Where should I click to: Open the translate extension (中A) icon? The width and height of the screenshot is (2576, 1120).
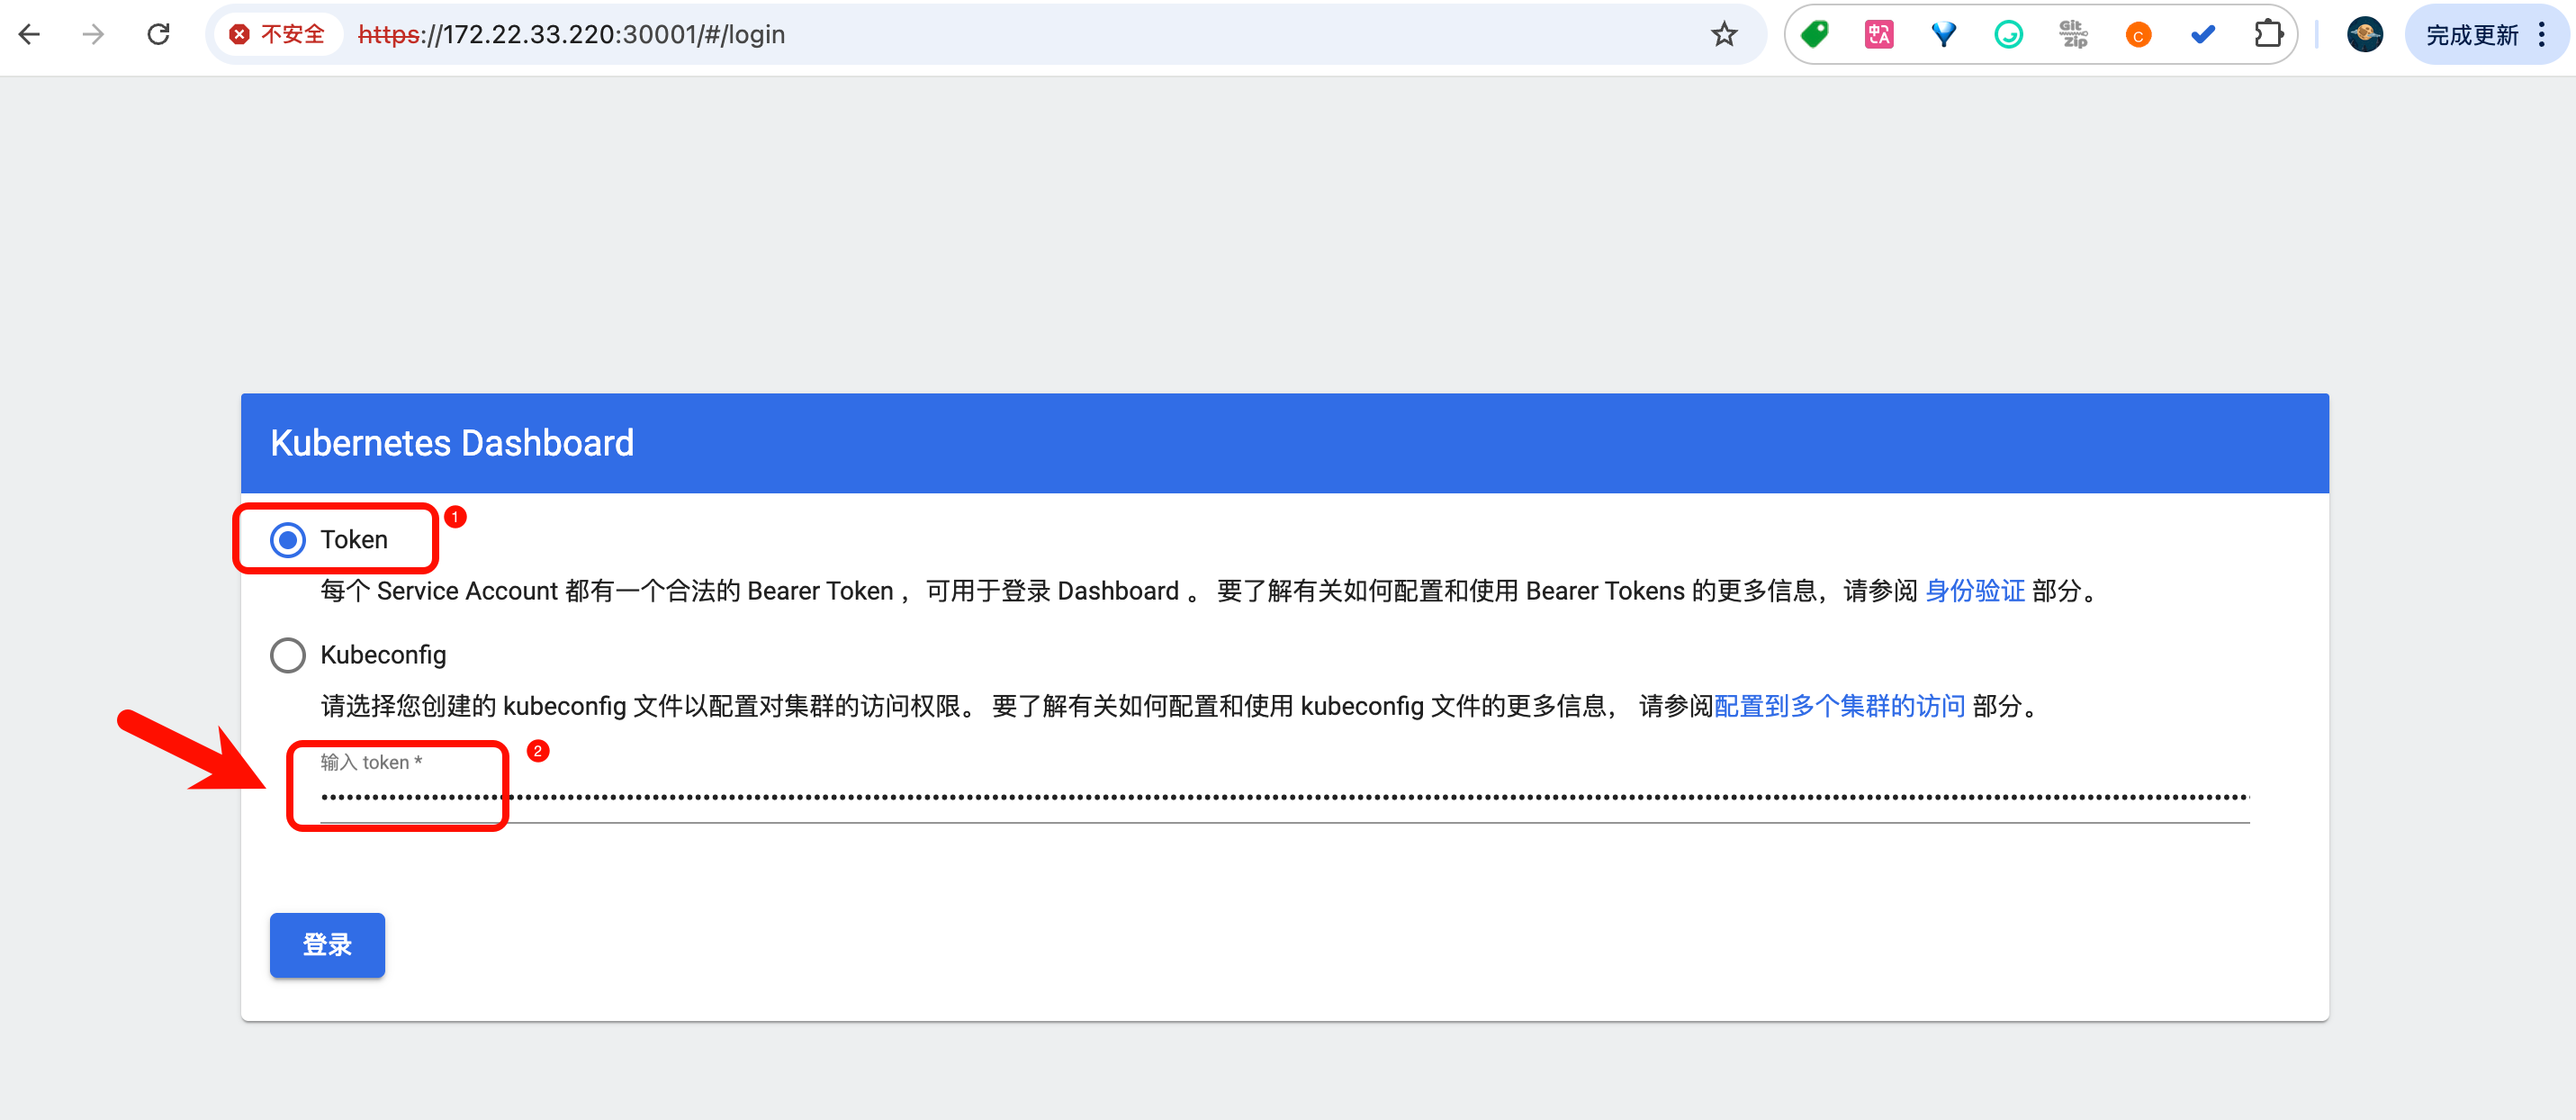1878,35
